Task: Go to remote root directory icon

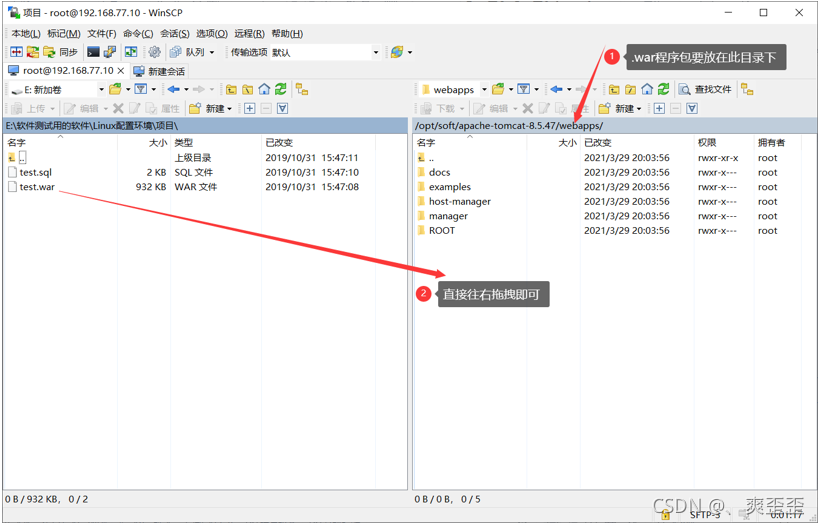Action: (x=630, y=89)
